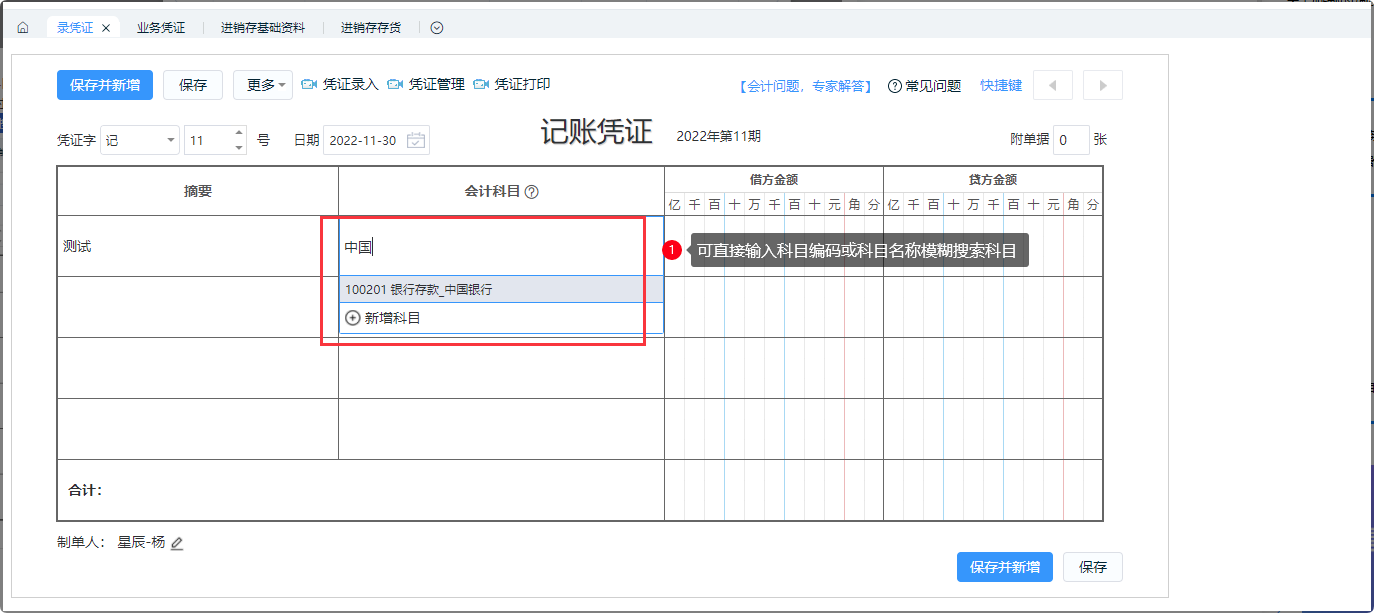Increase voucher number with up arrow
1374x613 pixels.
tap(239, 134)
